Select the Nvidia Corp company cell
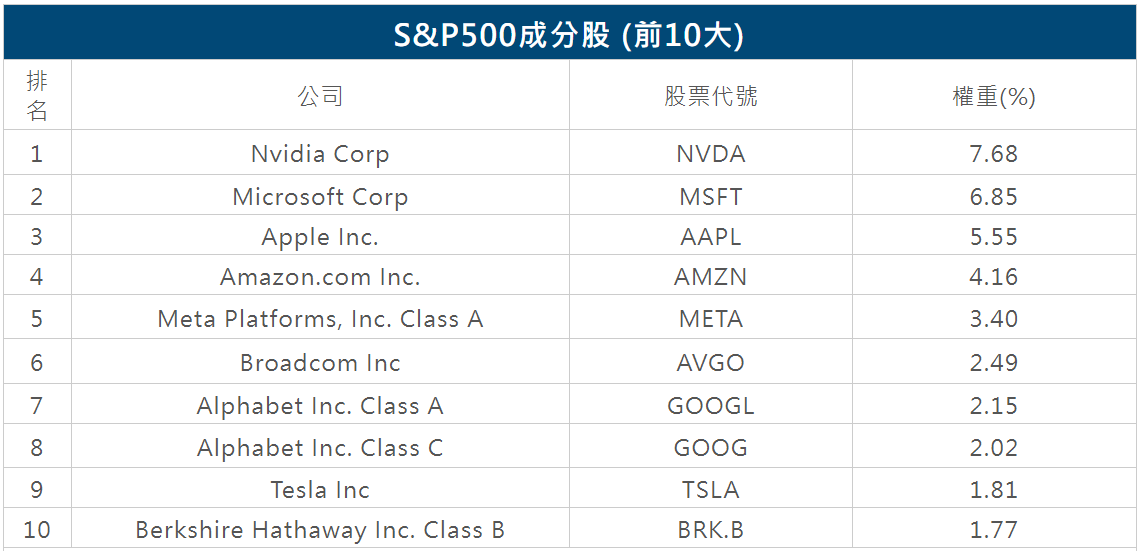 point(320,154)
